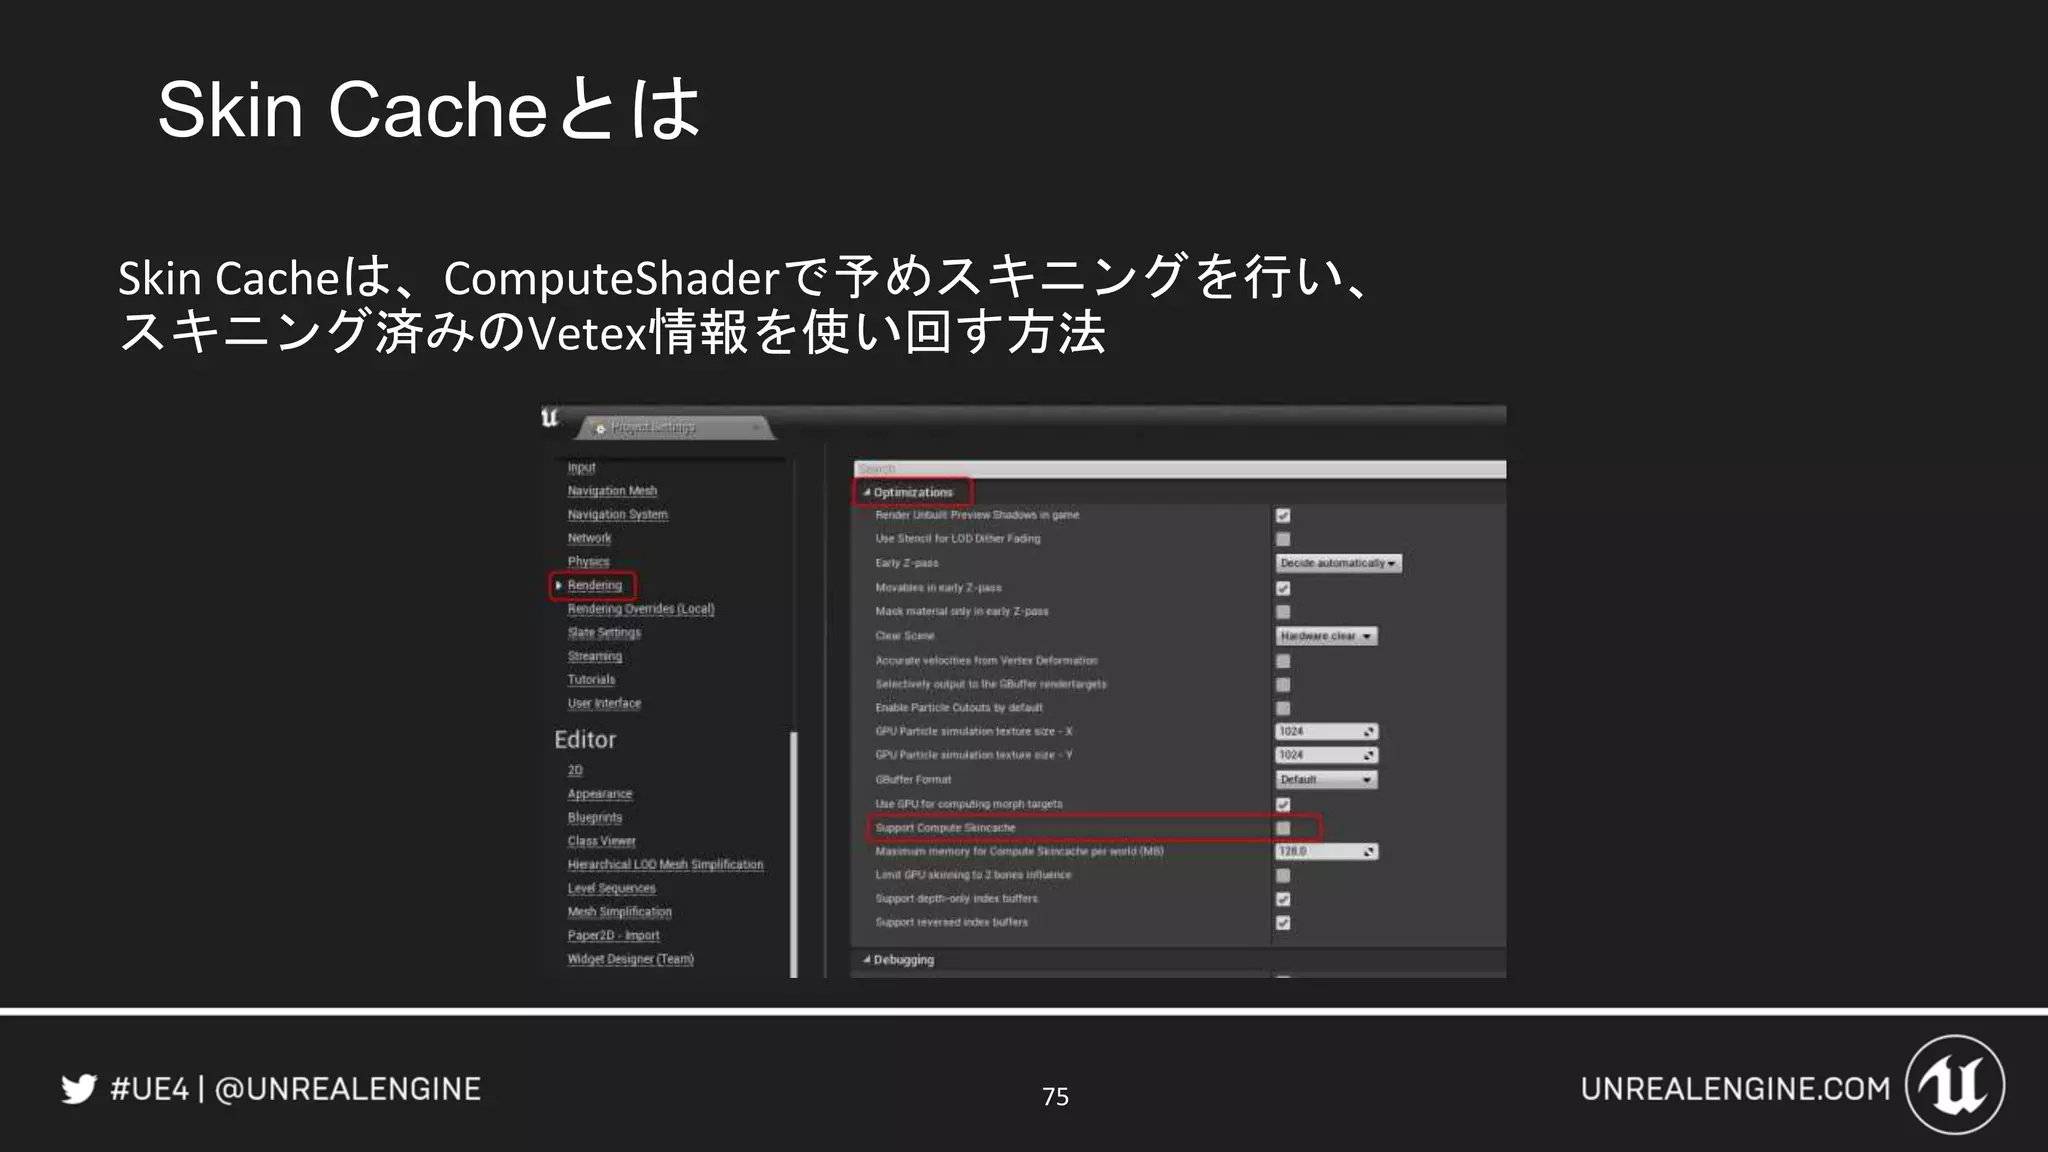
Task: Enable Support Compute Skincache checkbox
Action: [1283, 828]
